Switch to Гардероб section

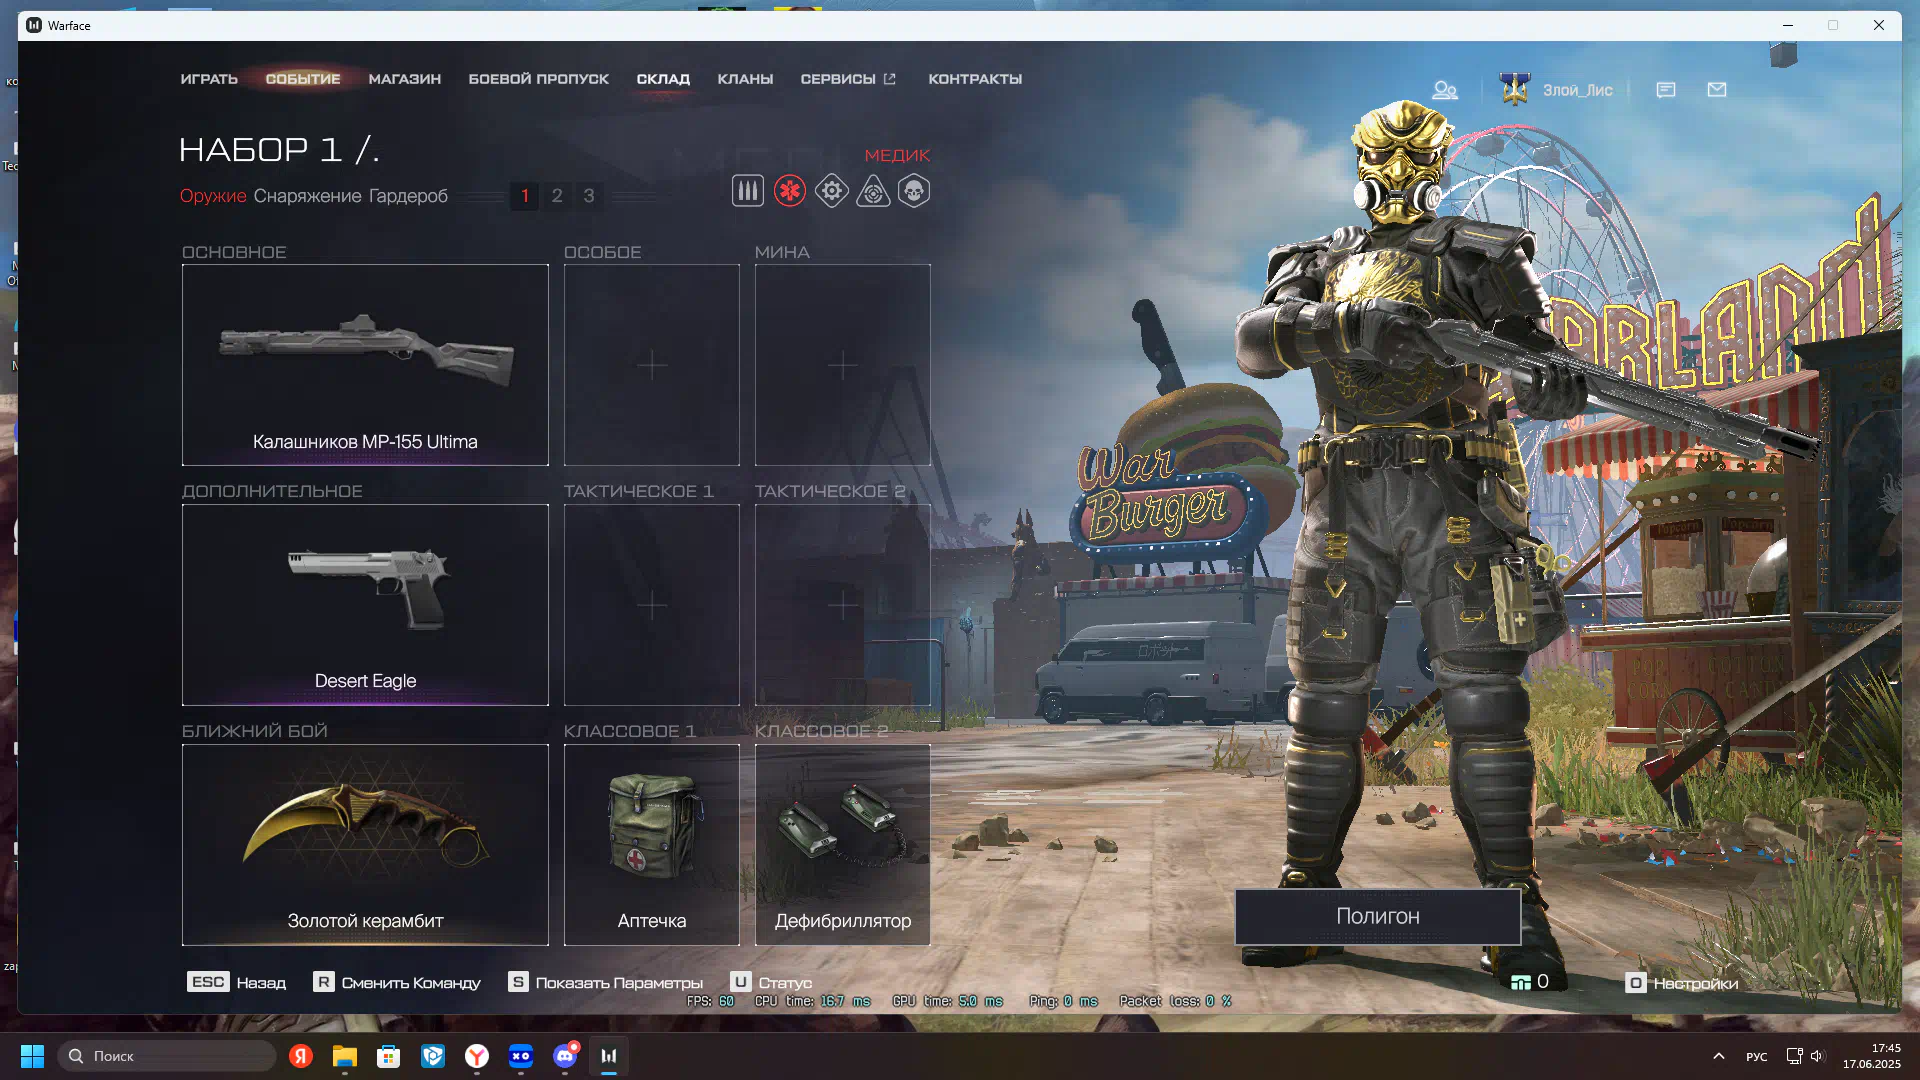tap(408, 196)
